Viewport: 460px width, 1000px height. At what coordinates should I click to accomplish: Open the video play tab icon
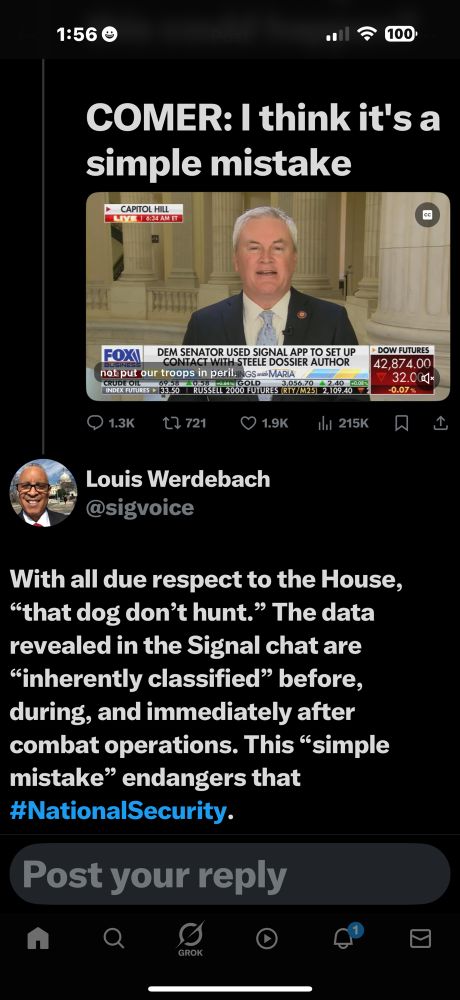point(267,938)
